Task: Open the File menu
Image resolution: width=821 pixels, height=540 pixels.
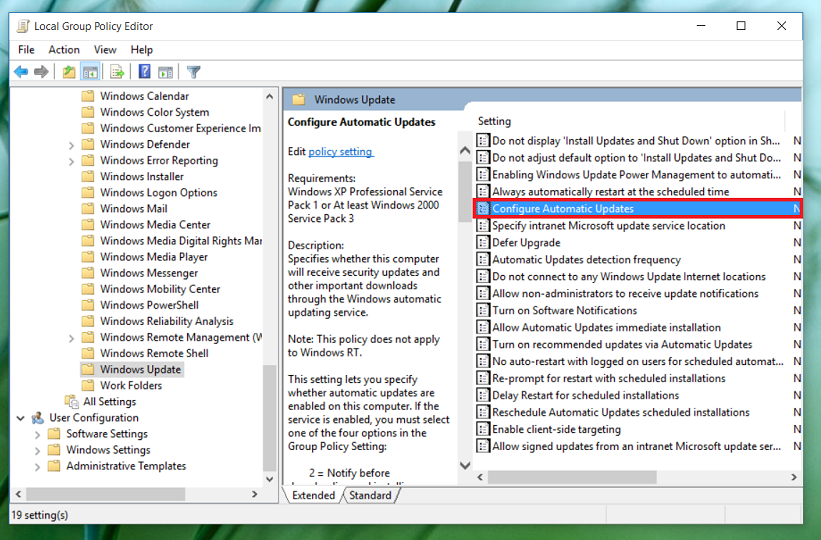Action: (26, 50)
